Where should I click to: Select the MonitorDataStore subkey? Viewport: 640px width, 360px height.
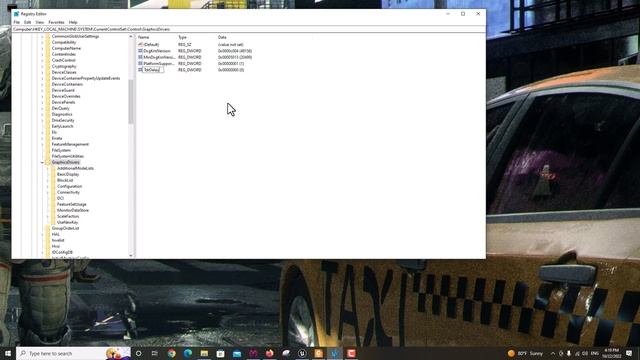click(73, 210)
